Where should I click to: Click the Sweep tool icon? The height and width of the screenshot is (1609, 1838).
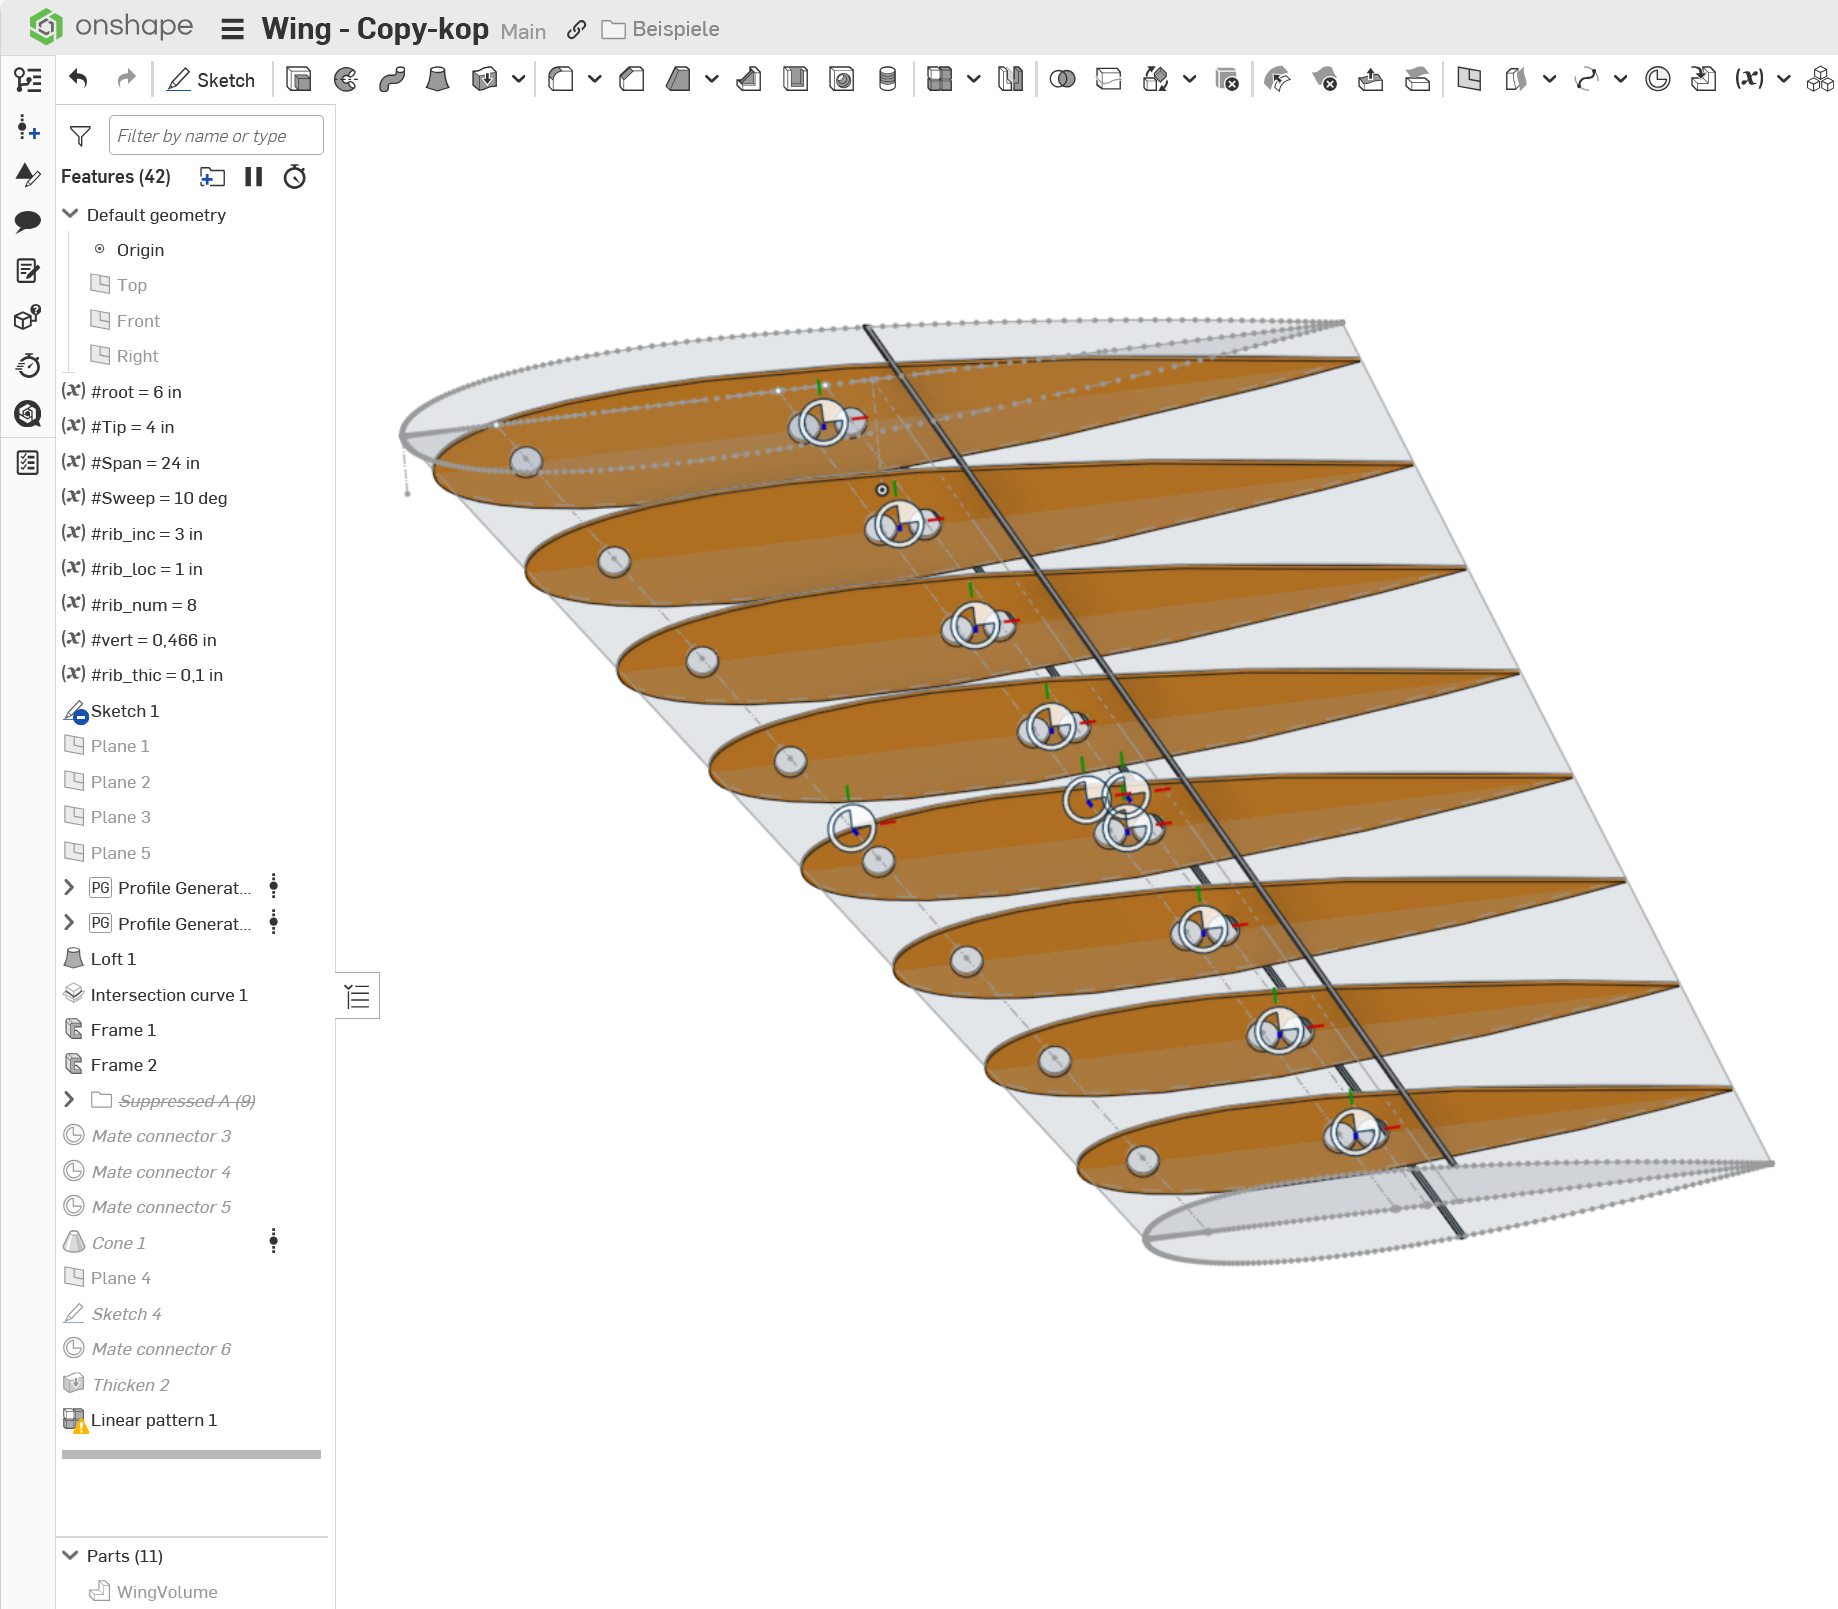coord(392,79)
